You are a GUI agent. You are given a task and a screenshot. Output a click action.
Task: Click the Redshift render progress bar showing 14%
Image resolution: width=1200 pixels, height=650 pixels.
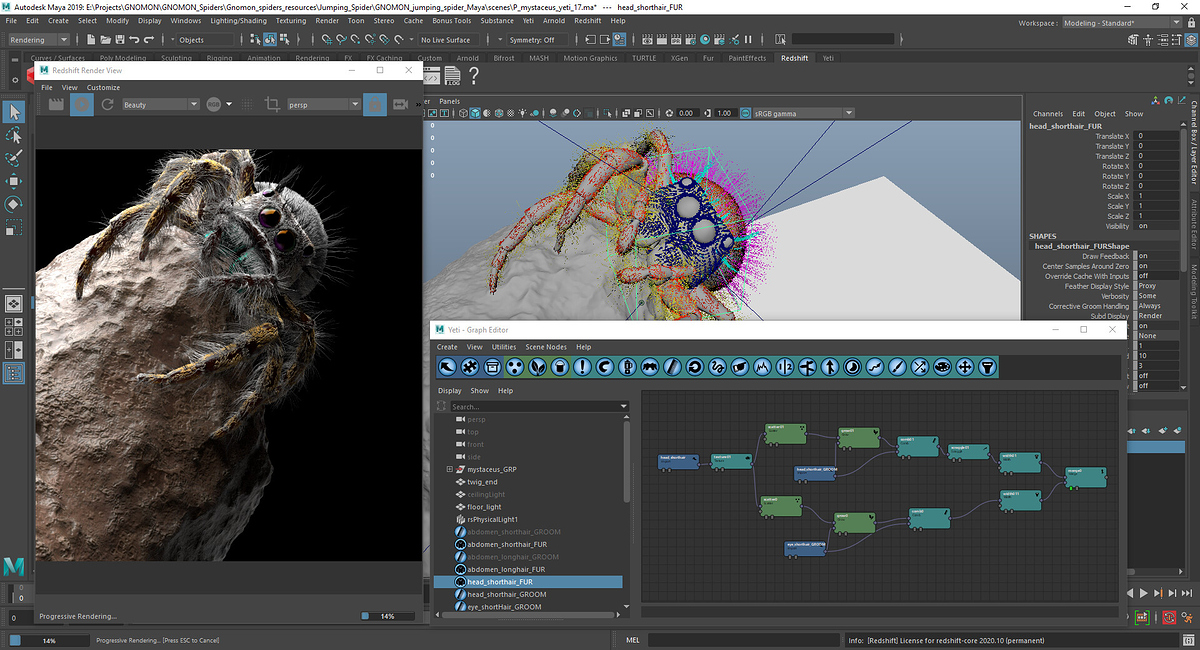click(388, 616)
